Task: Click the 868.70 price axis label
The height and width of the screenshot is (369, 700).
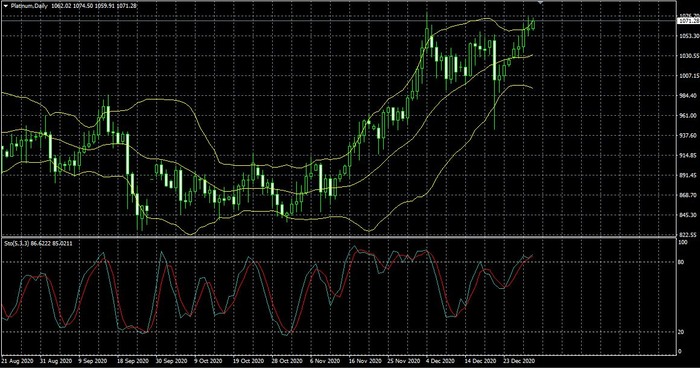Action: 689,195
